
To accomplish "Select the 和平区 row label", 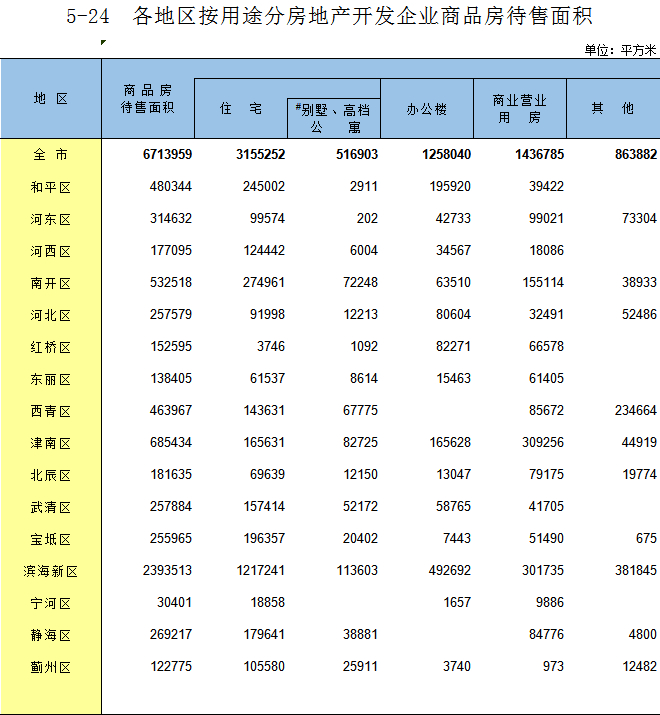I will tap(51, 187).
